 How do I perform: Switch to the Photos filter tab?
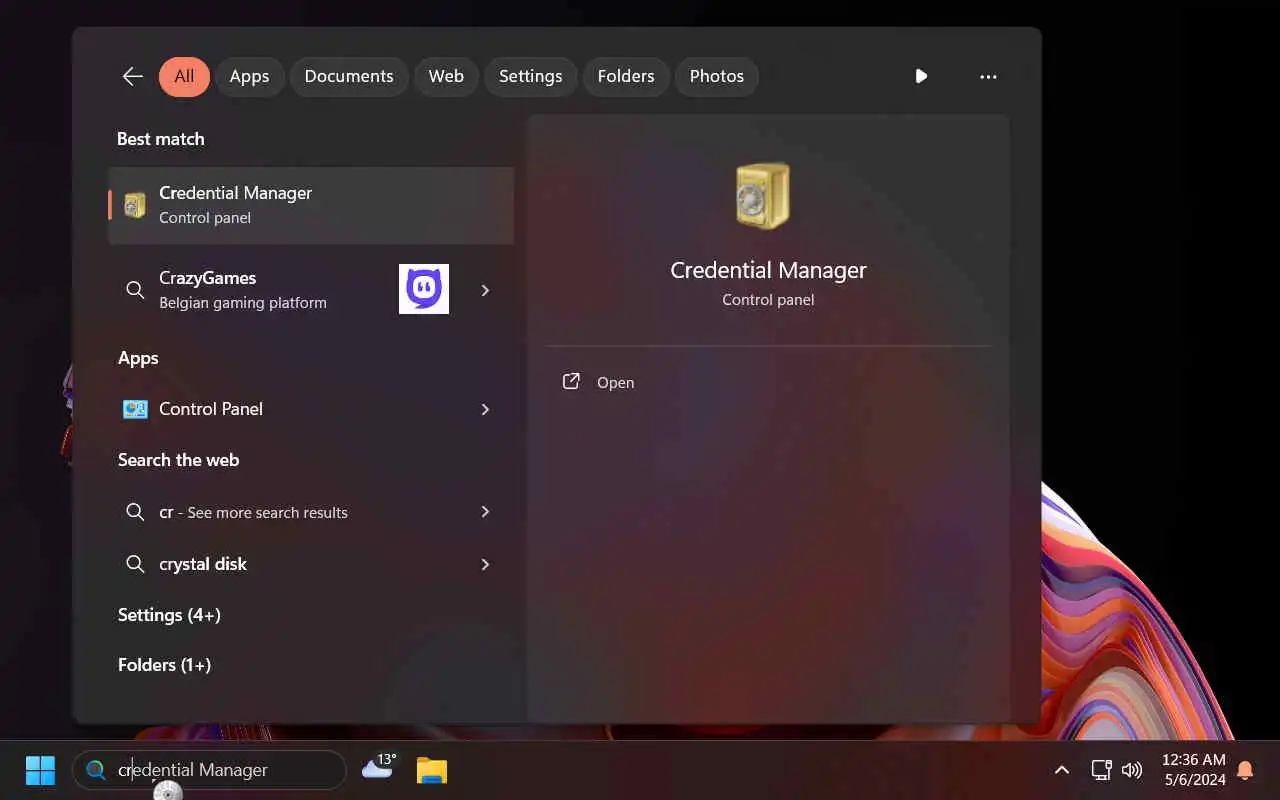point(717,76)
